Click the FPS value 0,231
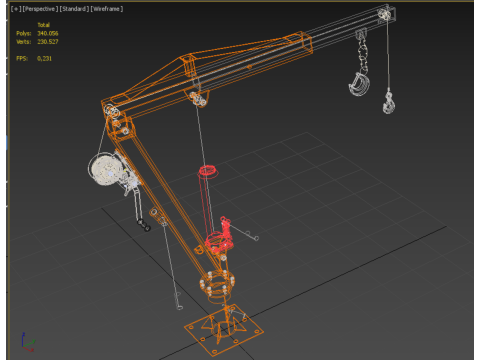The image size is (480, 360). (x=44, y=58)
